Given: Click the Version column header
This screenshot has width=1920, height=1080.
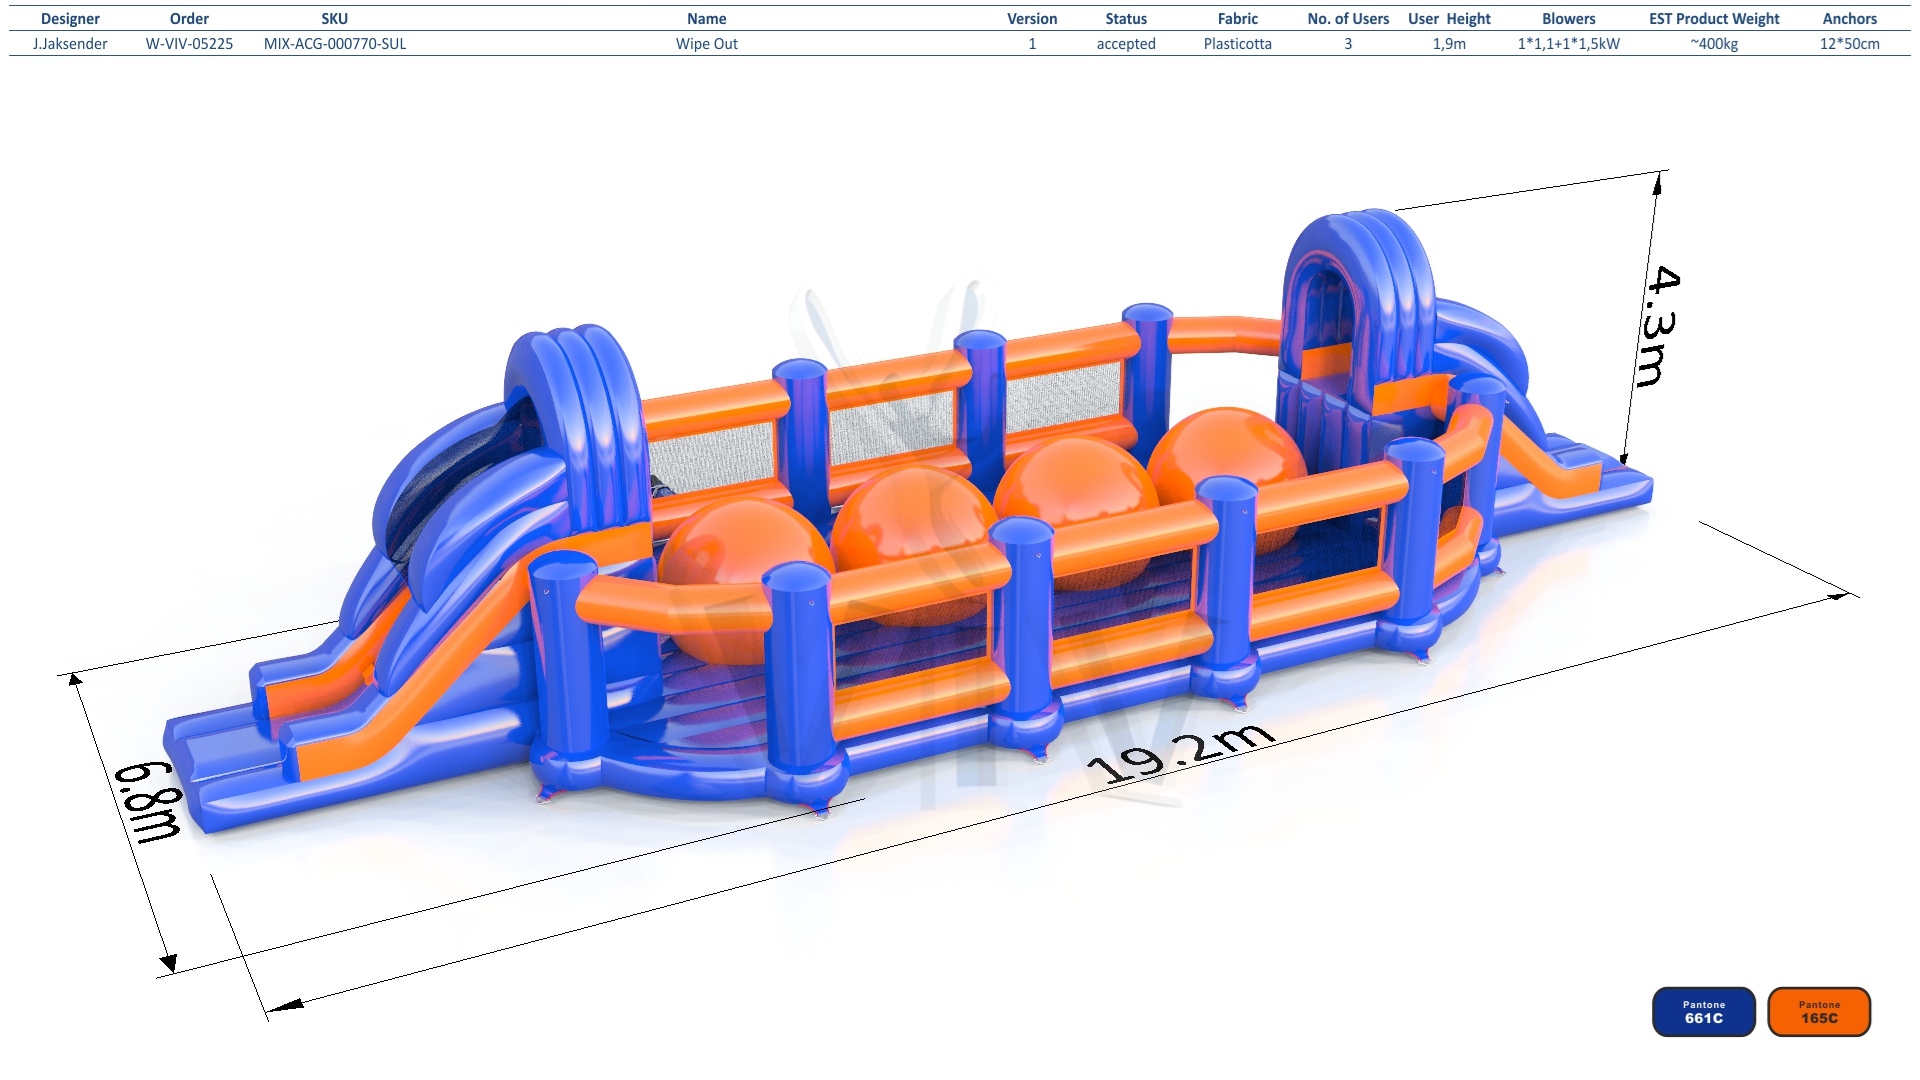Looking at the screenshot, I should [1032, 19].
